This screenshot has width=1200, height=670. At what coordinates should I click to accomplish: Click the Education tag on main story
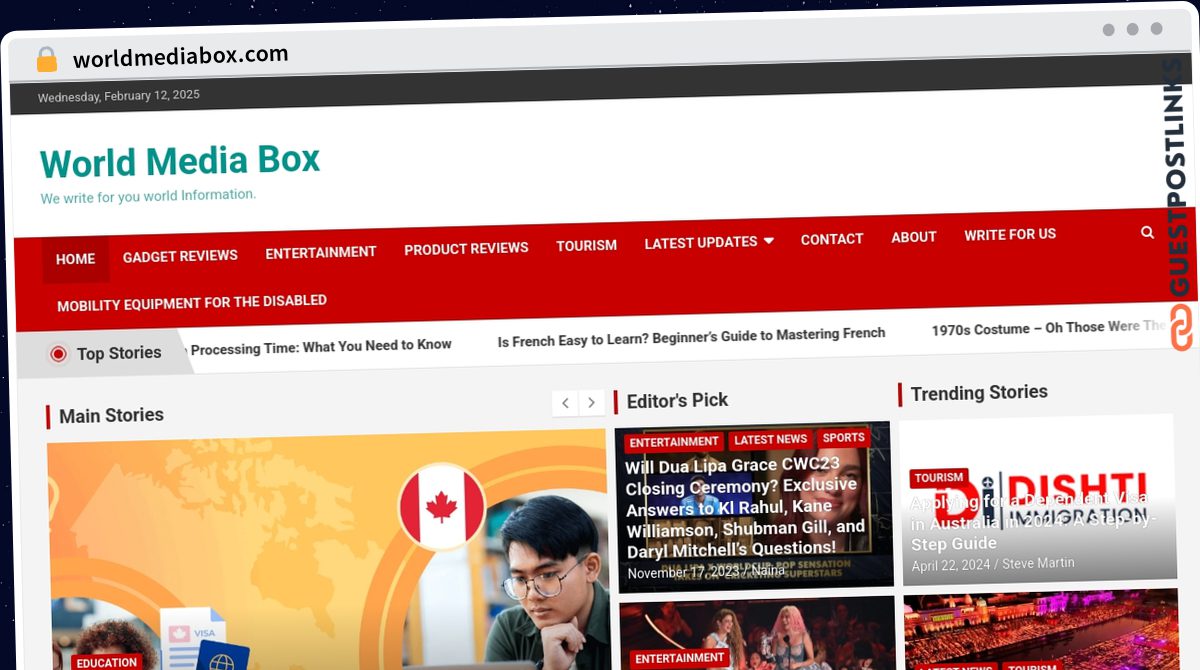(106, 662)
